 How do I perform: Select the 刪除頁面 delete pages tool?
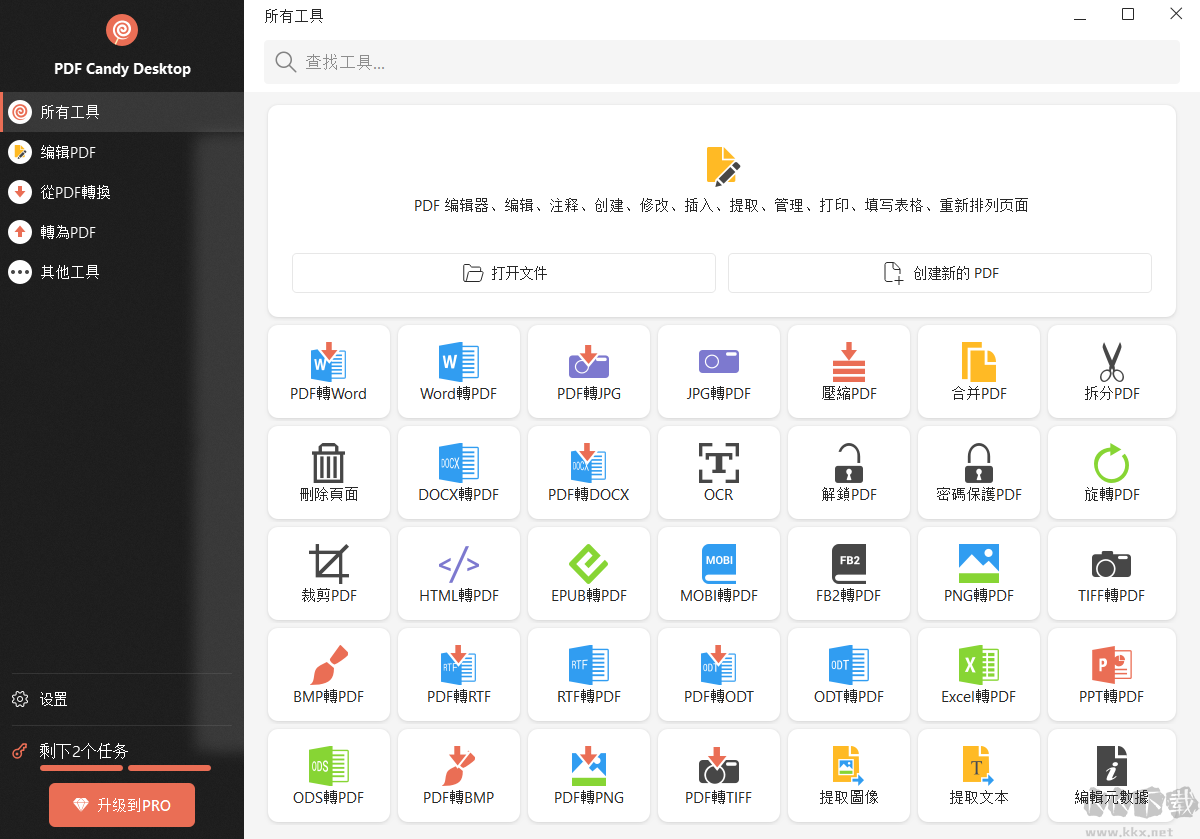328,472
